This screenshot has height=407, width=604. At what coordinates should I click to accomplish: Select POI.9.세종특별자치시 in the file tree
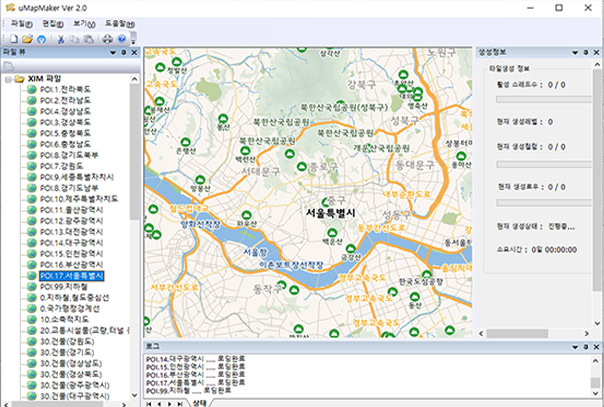point(77,178)
